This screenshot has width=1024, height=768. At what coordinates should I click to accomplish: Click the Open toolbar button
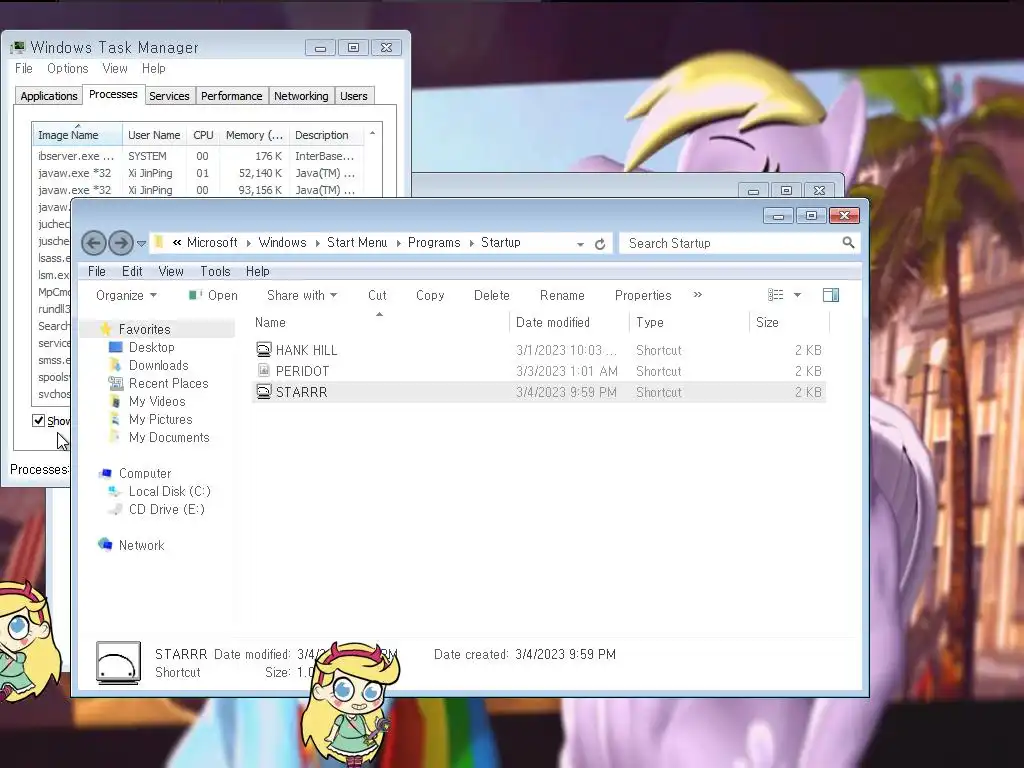pyautogui.click(x=213, y=295)
